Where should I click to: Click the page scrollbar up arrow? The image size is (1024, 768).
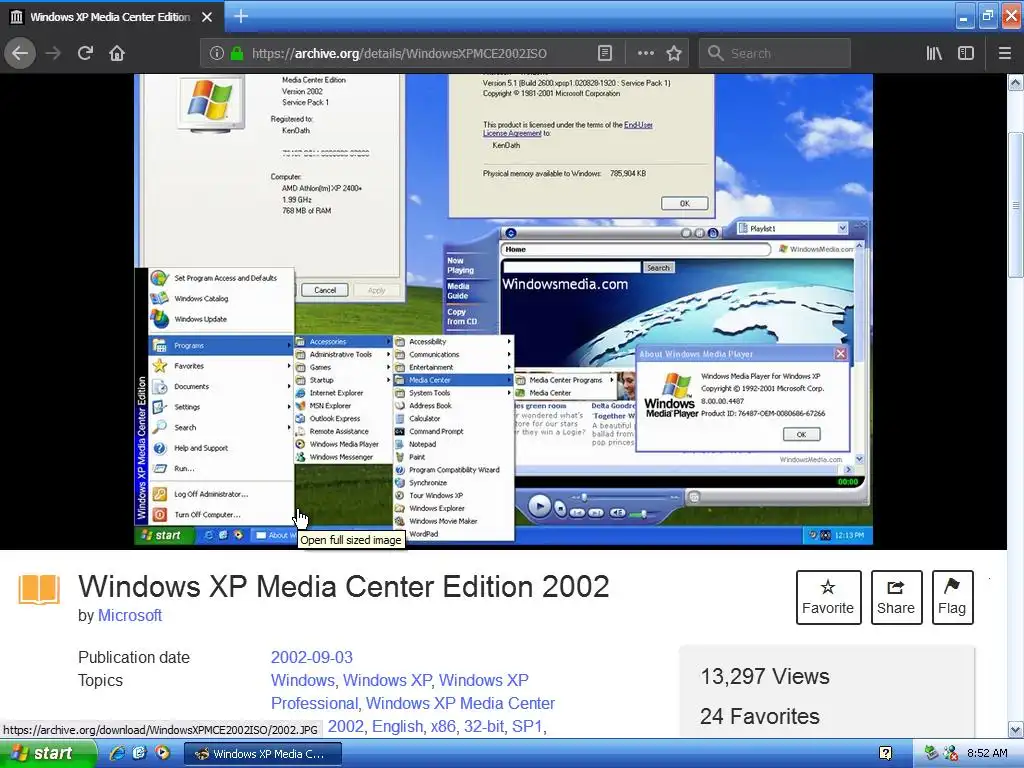coord(1015,82)
